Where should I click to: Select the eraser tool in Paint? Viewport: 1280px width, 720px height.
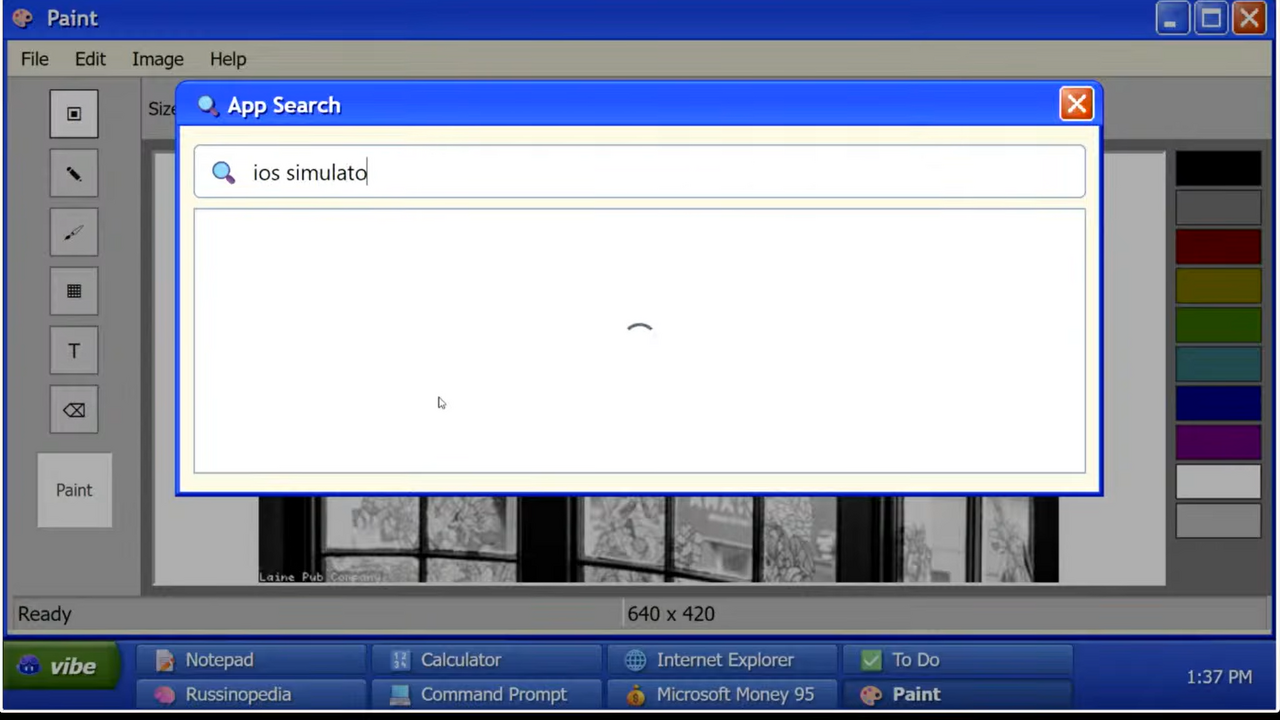click(x=74, y=410)
